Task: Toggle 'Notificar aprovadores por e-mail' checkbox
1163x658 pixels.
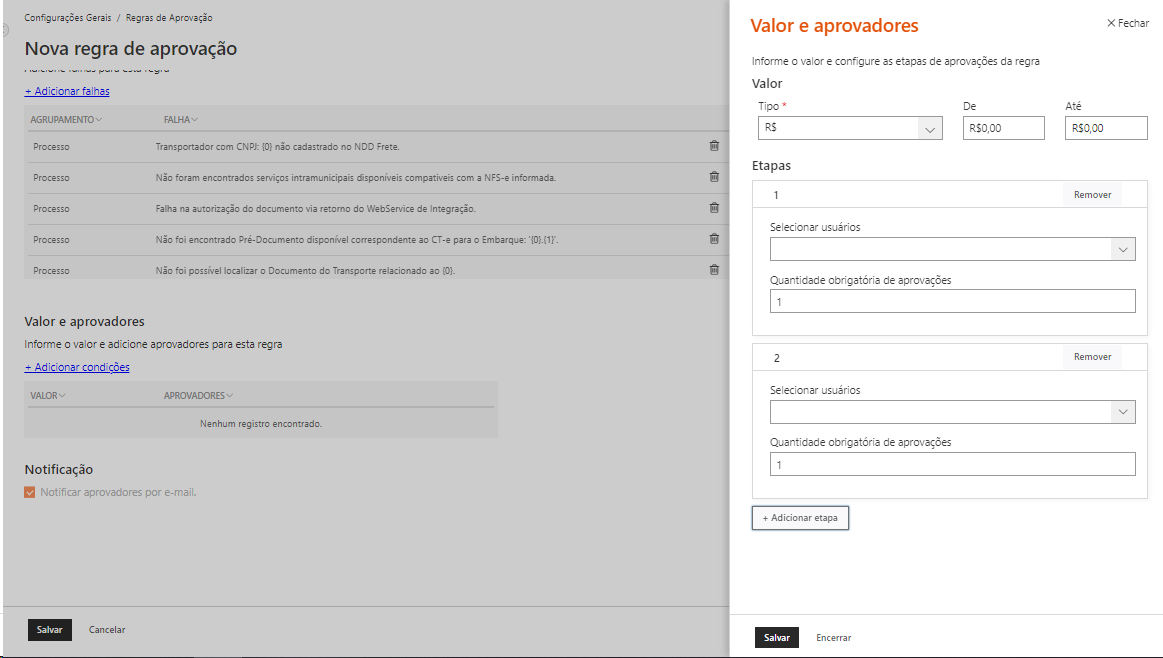Action: tap(30, 491)
